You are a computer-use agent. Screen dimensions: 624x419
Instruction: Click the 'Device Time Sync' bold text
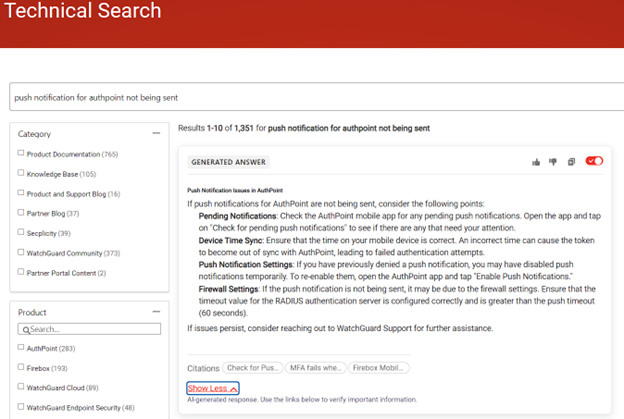coord(230,240)
